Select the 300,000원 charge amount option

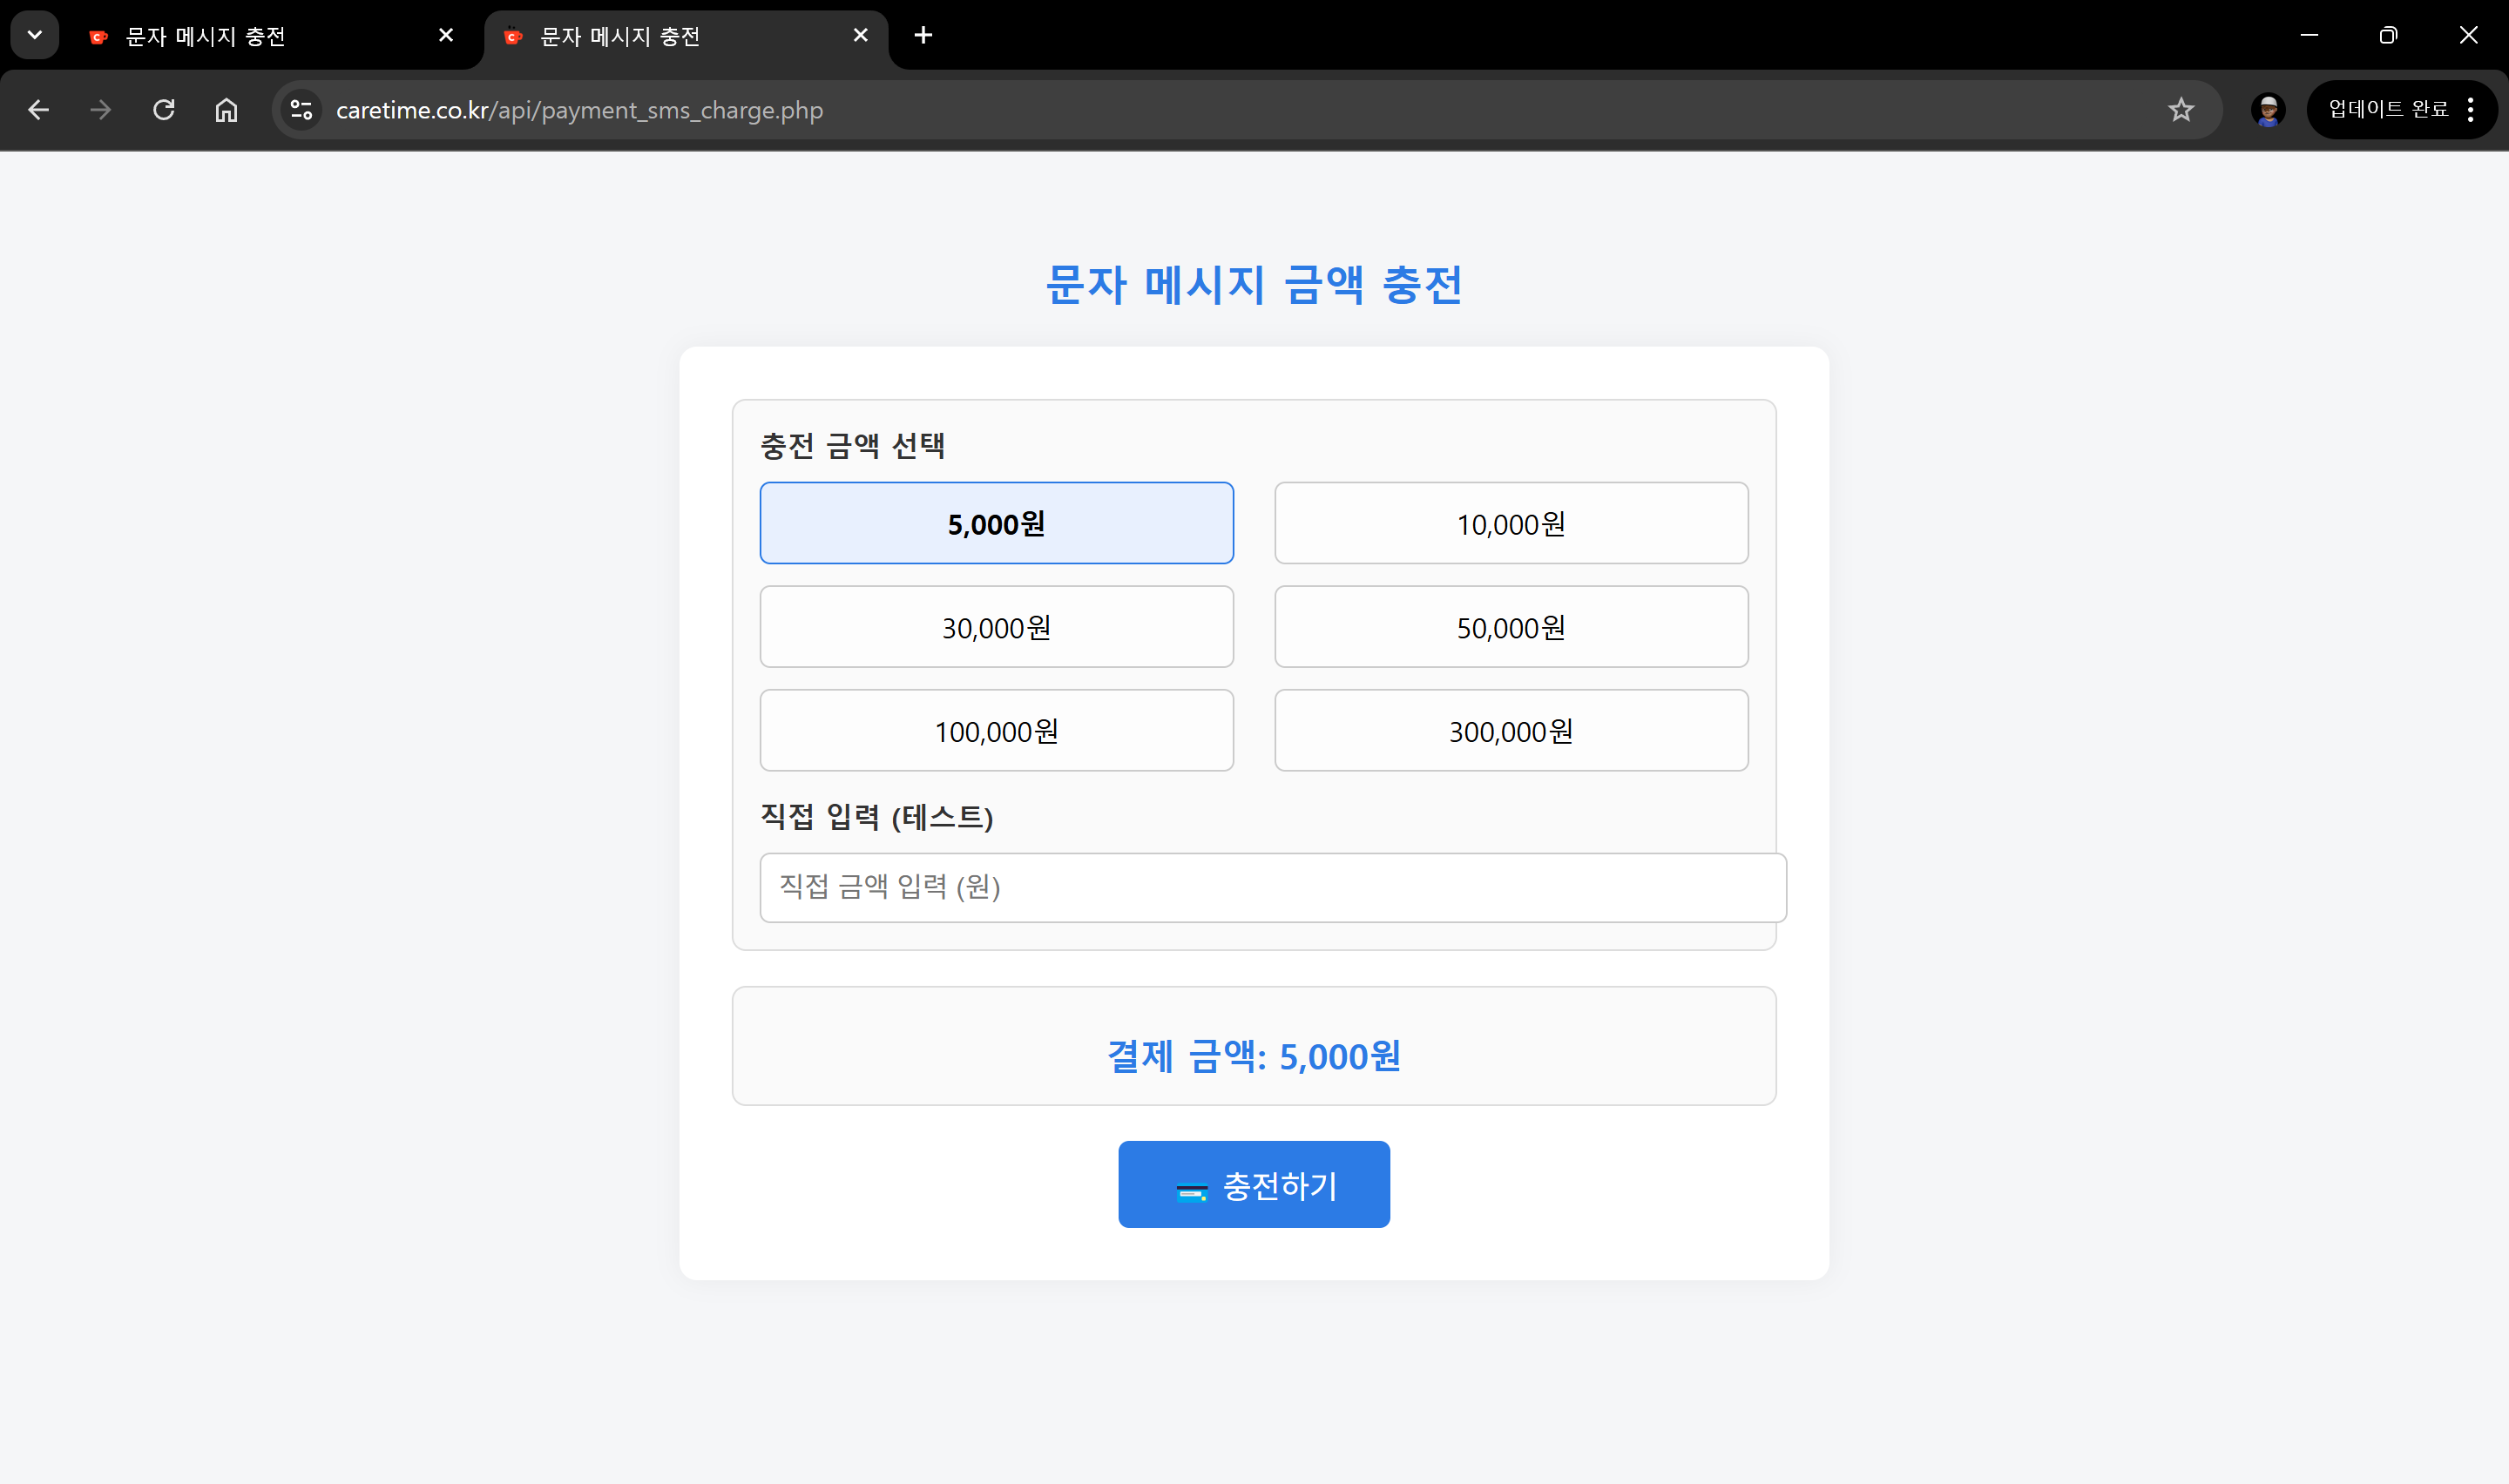click(x=1510, y=730)
